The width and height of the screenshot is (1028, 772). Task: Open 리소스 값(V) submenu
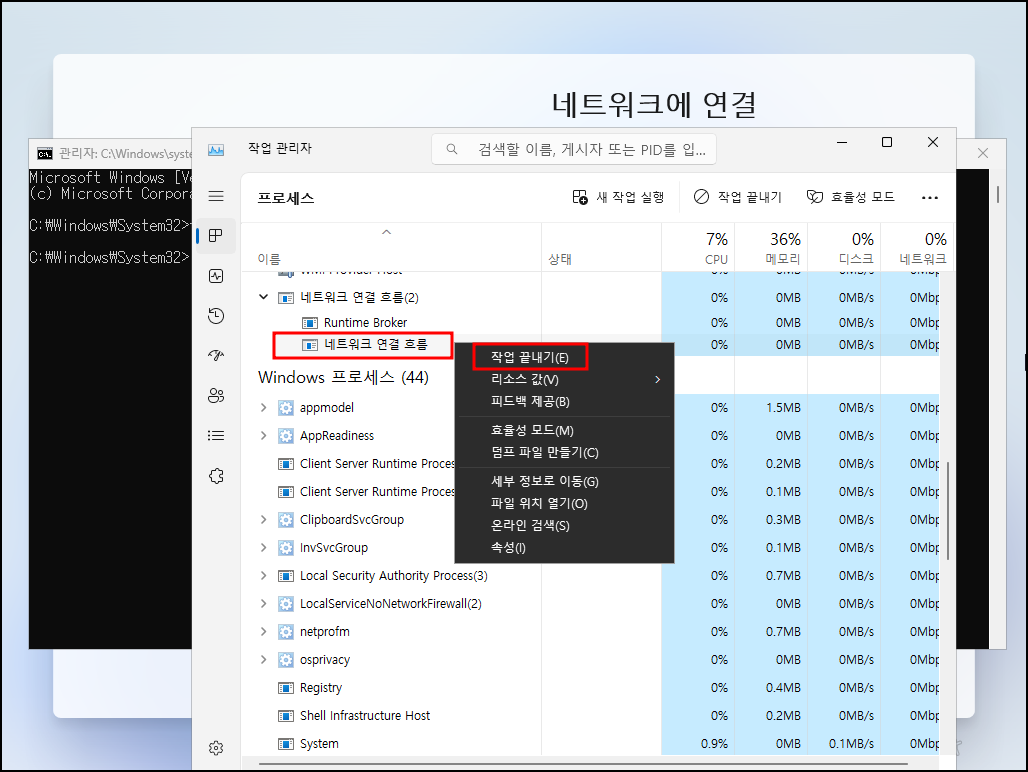pyautogui.click(x=564, y=379)
